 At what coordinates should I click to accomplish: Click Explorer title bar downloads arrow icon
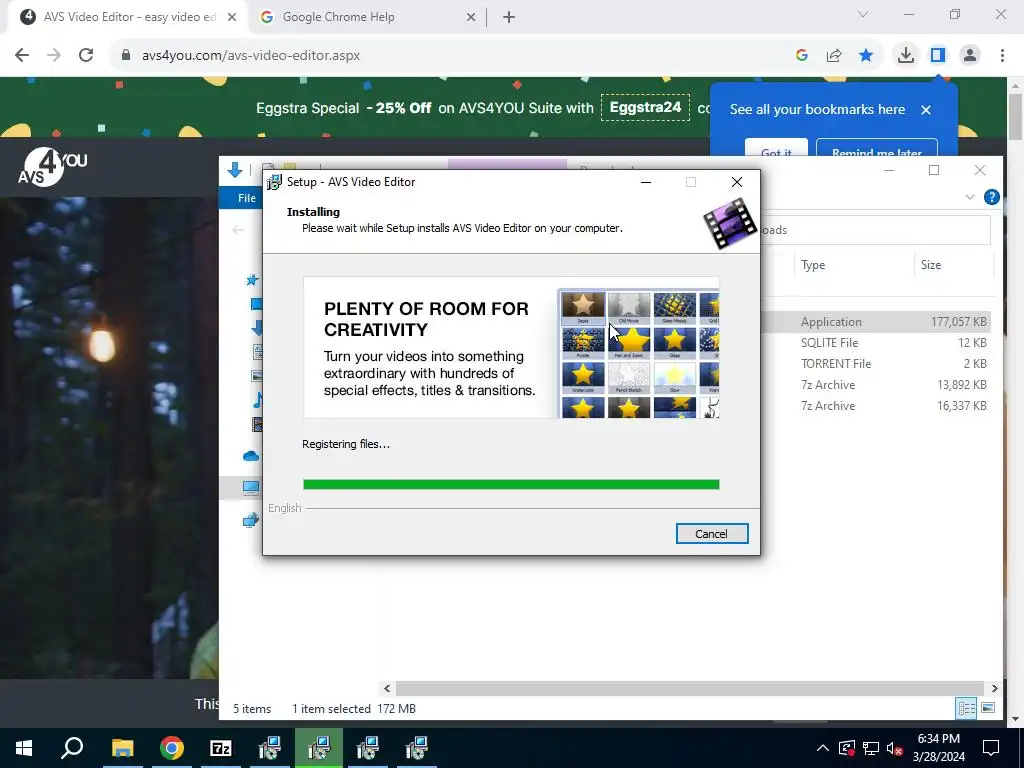234,170
